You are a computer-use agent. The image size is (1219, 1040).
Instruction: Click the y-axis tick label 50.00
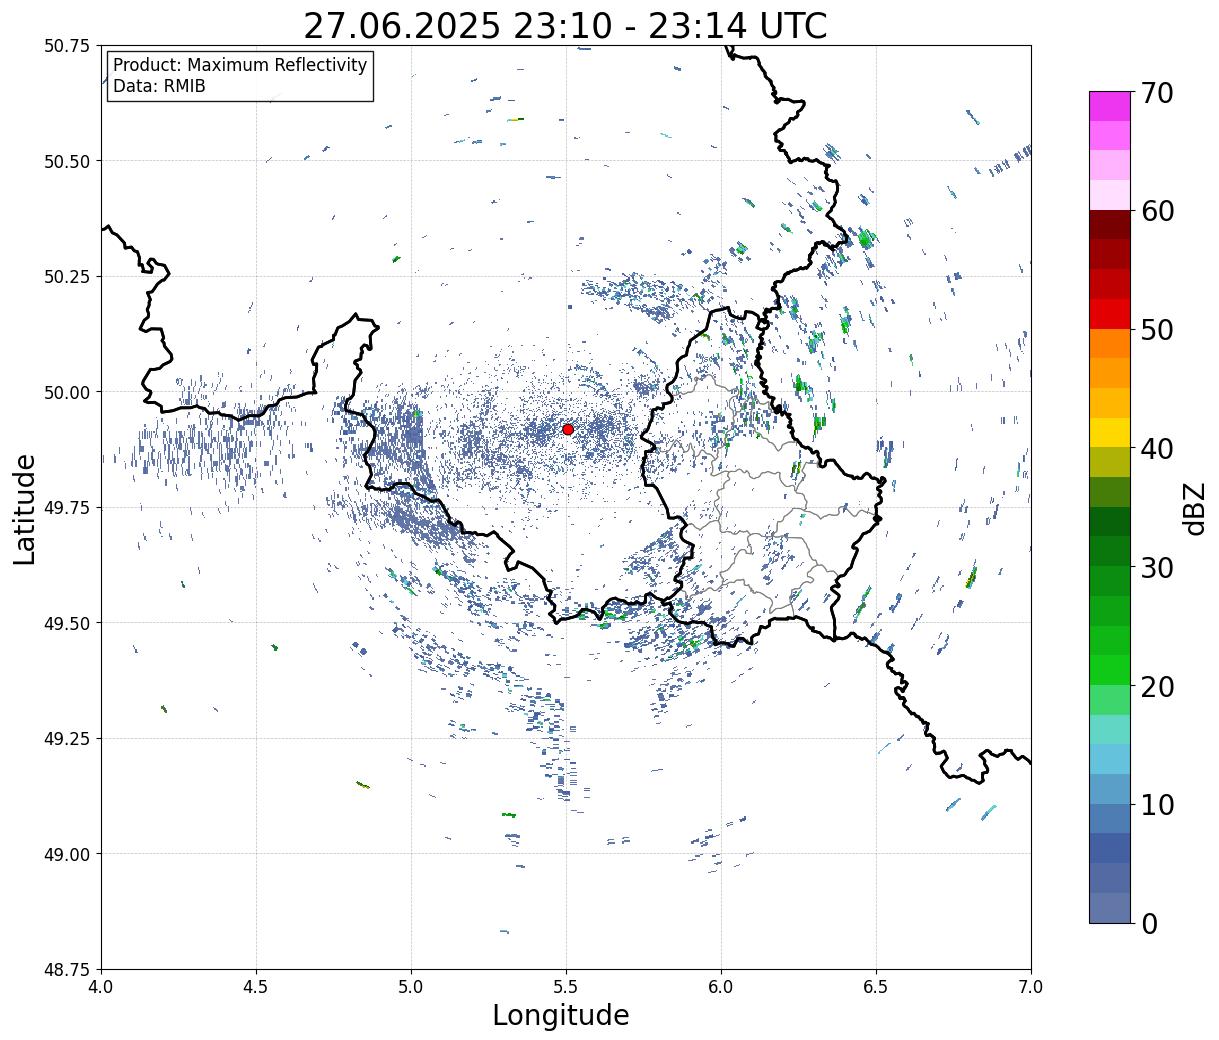[x=66, y=392]
